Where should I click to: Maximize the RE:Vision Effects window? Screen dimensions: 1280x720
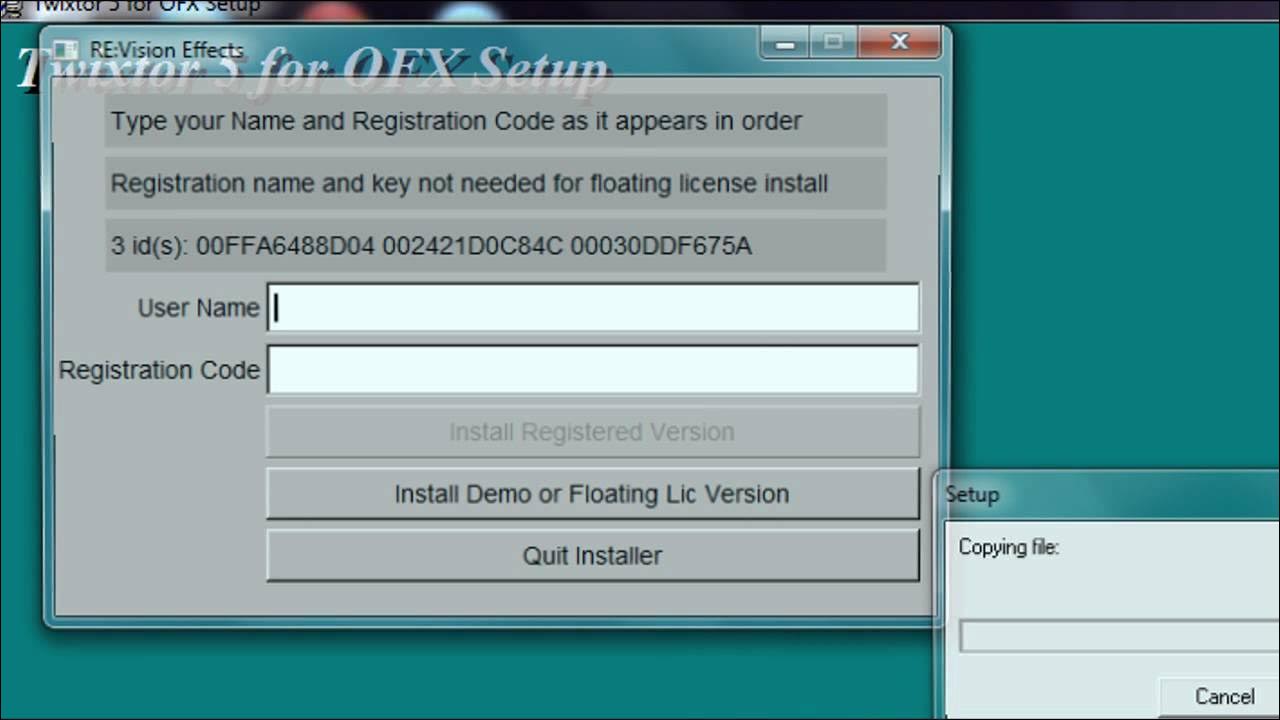click(x=833, y=43)
